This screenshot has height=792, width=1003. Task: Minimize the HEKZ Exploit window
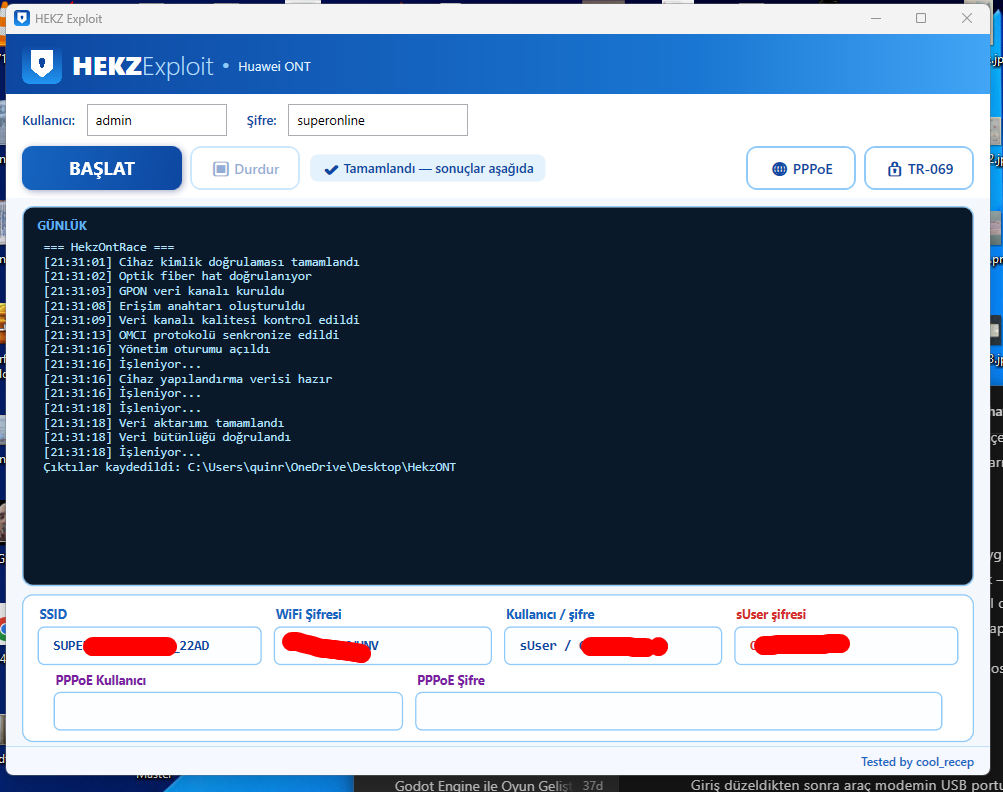click(876, 18)
